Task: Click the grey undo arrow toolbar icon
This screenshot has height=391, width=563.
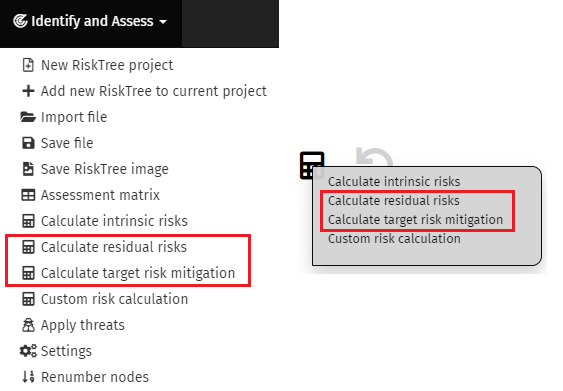Action: 374,157
